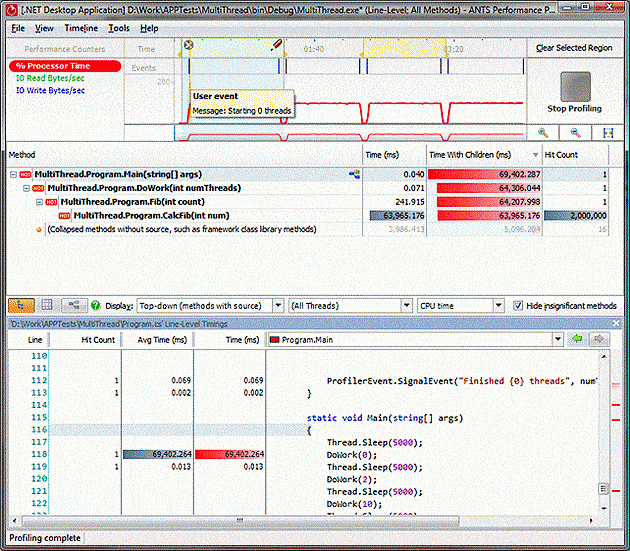Click the down scroll arrow of source view
This screenshot has height=551, width=630.
click(x=604, y=508)
